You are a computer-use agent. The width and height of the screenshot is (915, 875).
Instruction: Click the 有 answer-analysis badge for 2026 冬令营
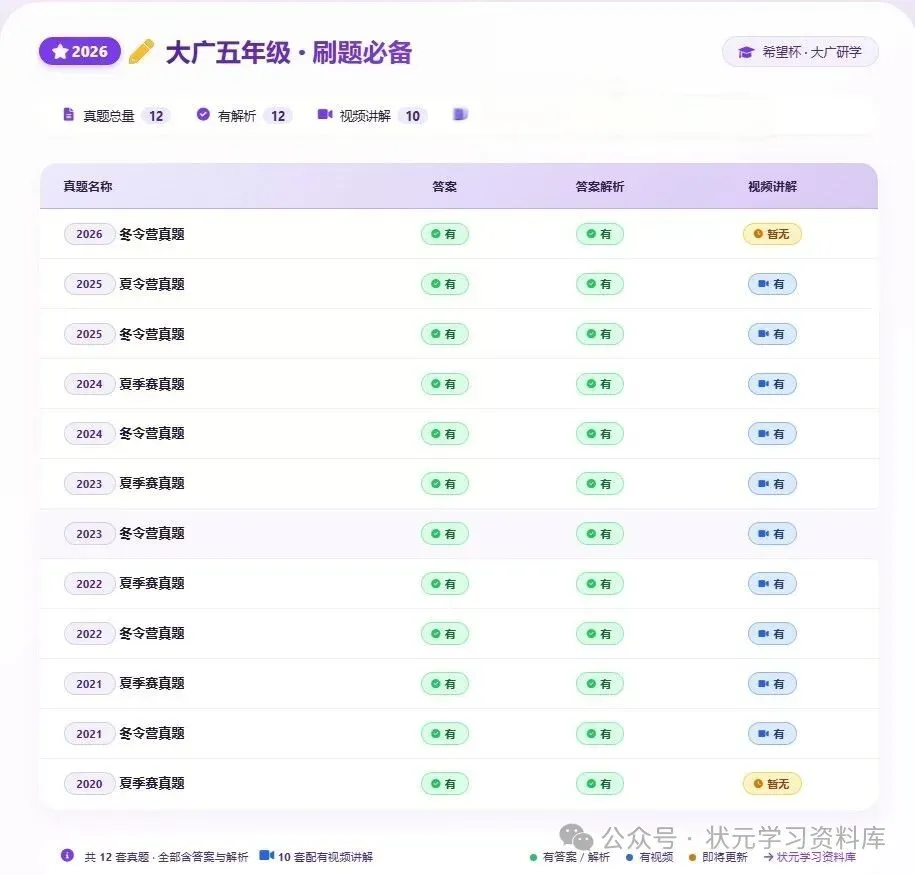pyautogui.click(x=600, y=234)
